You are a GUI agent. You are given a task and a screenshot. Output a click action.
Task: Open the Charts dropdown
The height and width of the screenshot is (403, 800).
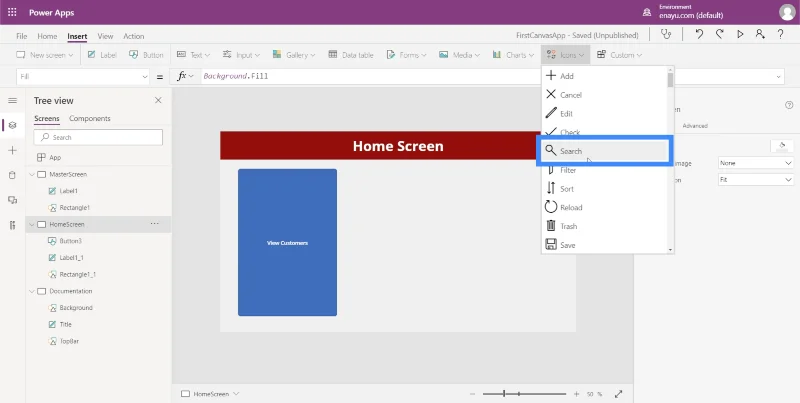[513, 55]
